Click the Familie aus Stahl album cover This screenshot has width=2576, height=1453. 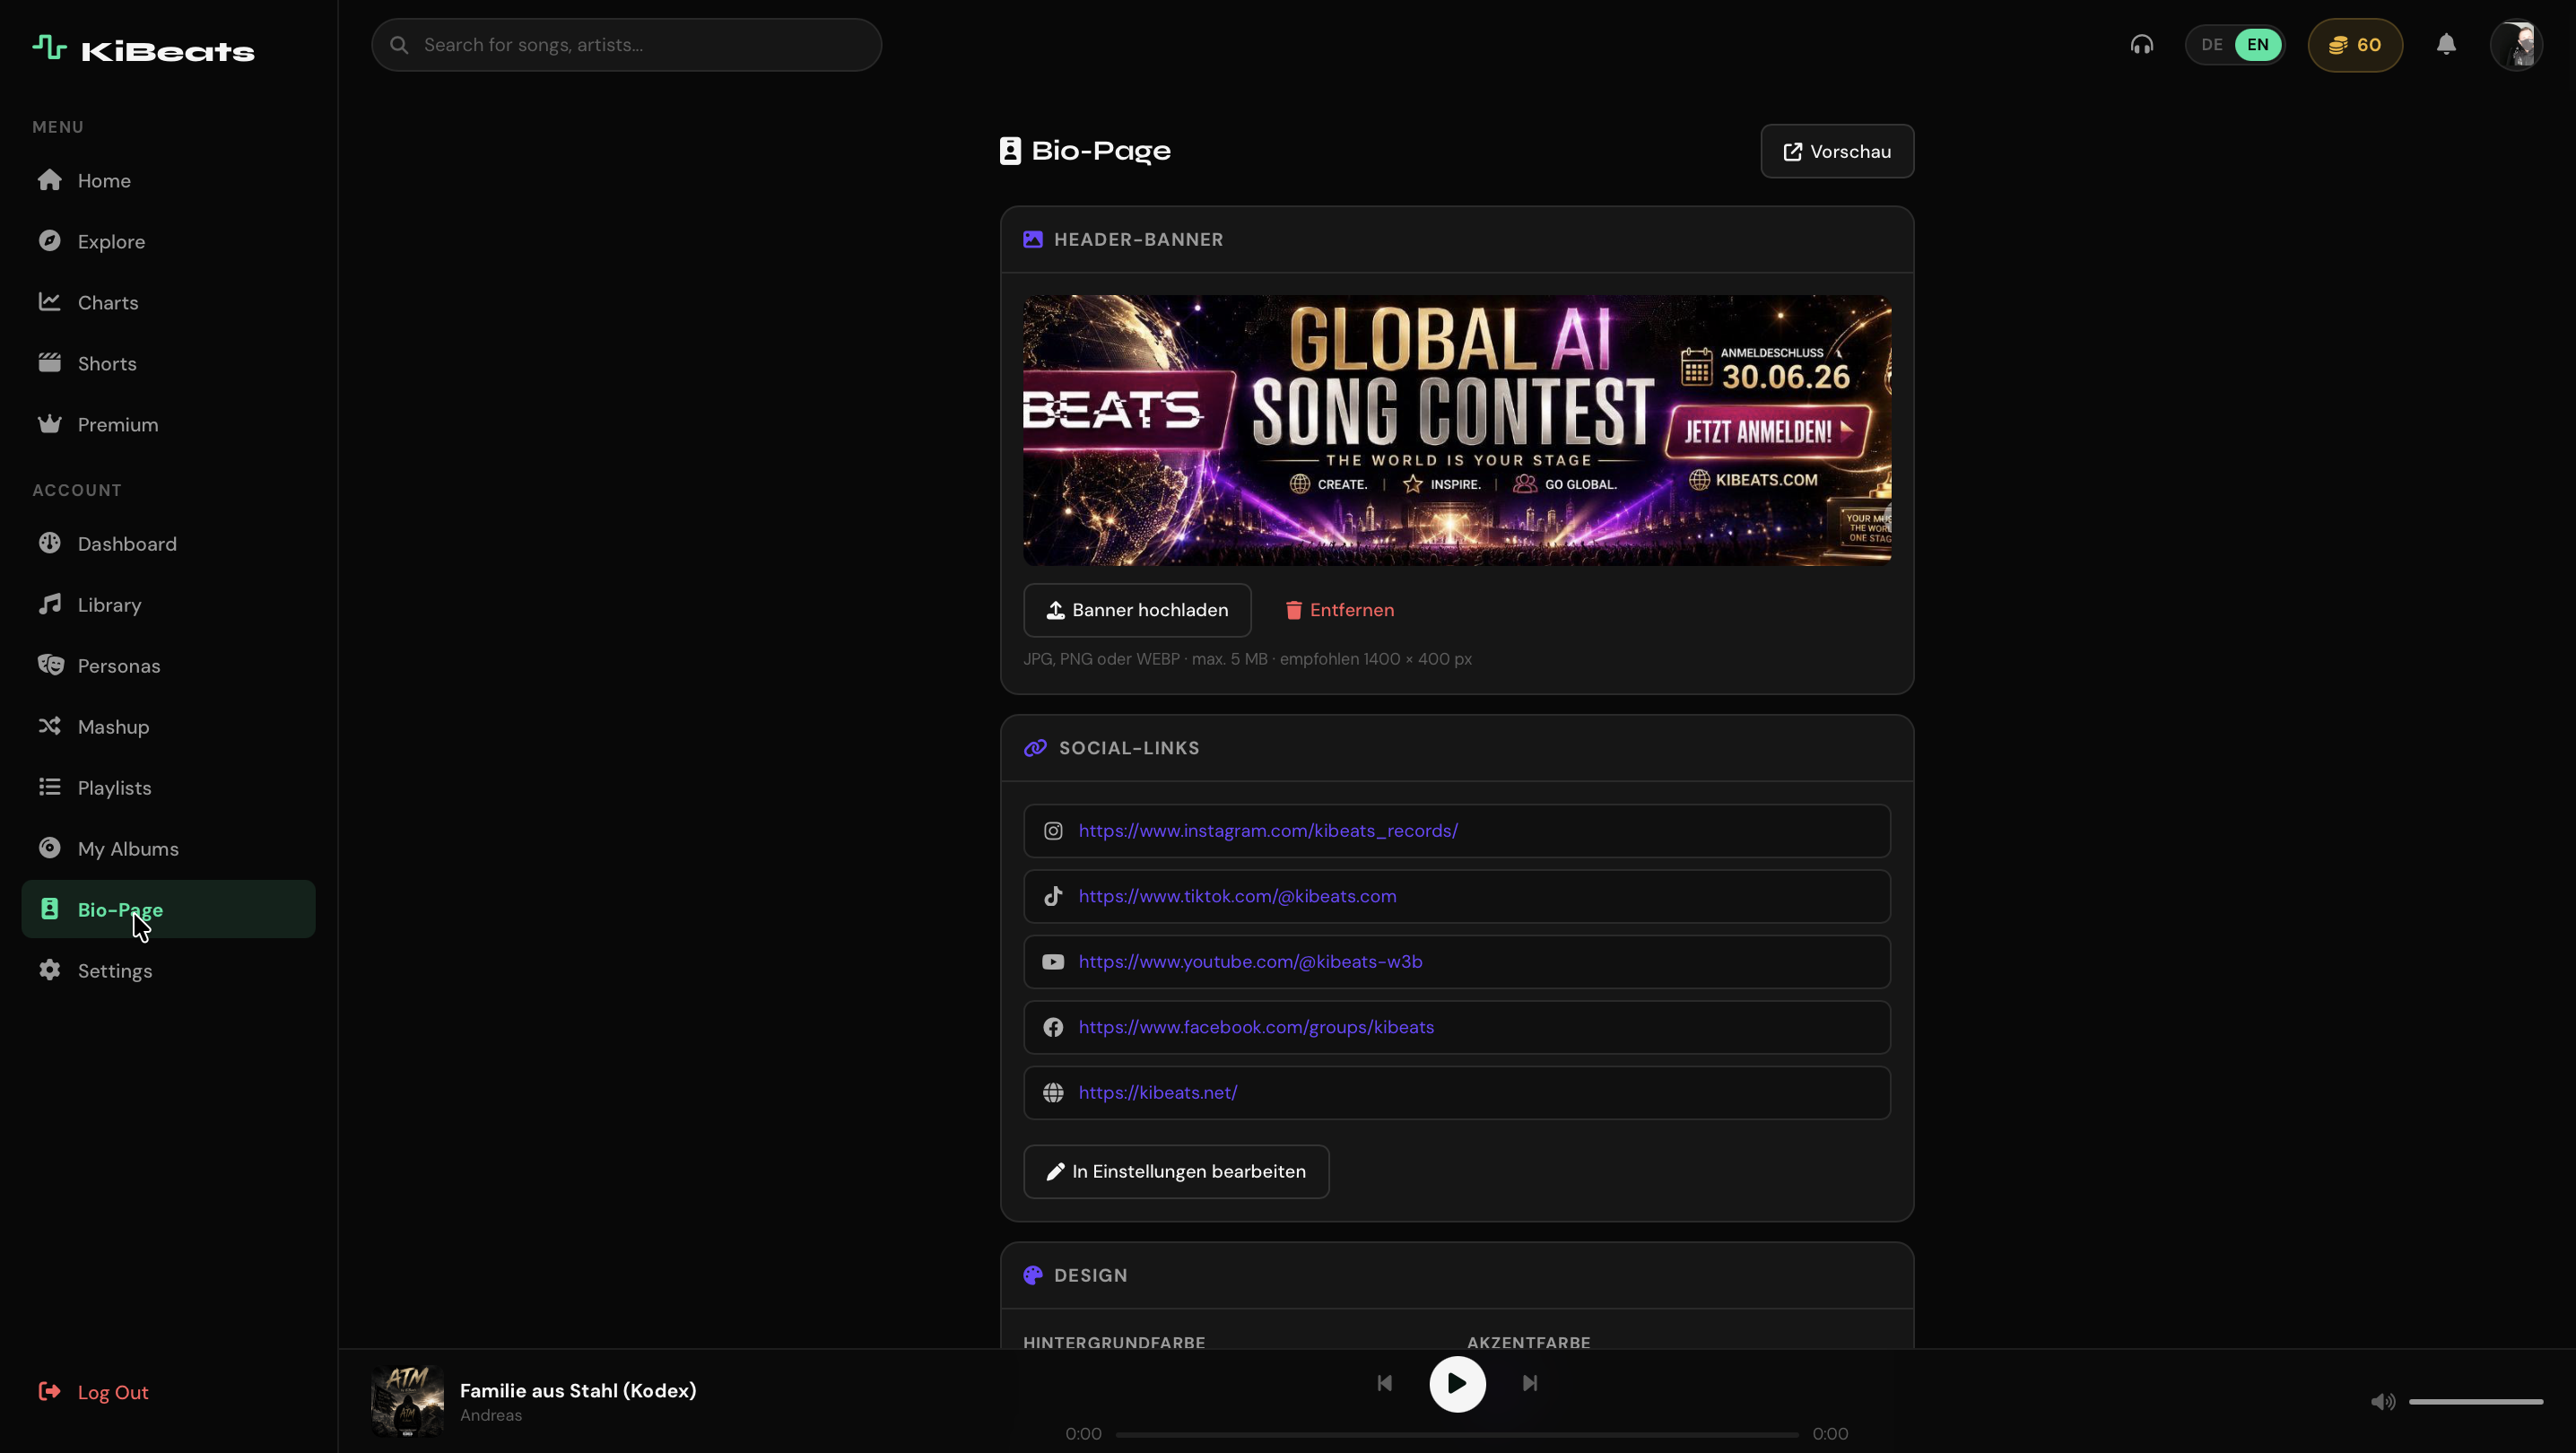coord(407,1402)
